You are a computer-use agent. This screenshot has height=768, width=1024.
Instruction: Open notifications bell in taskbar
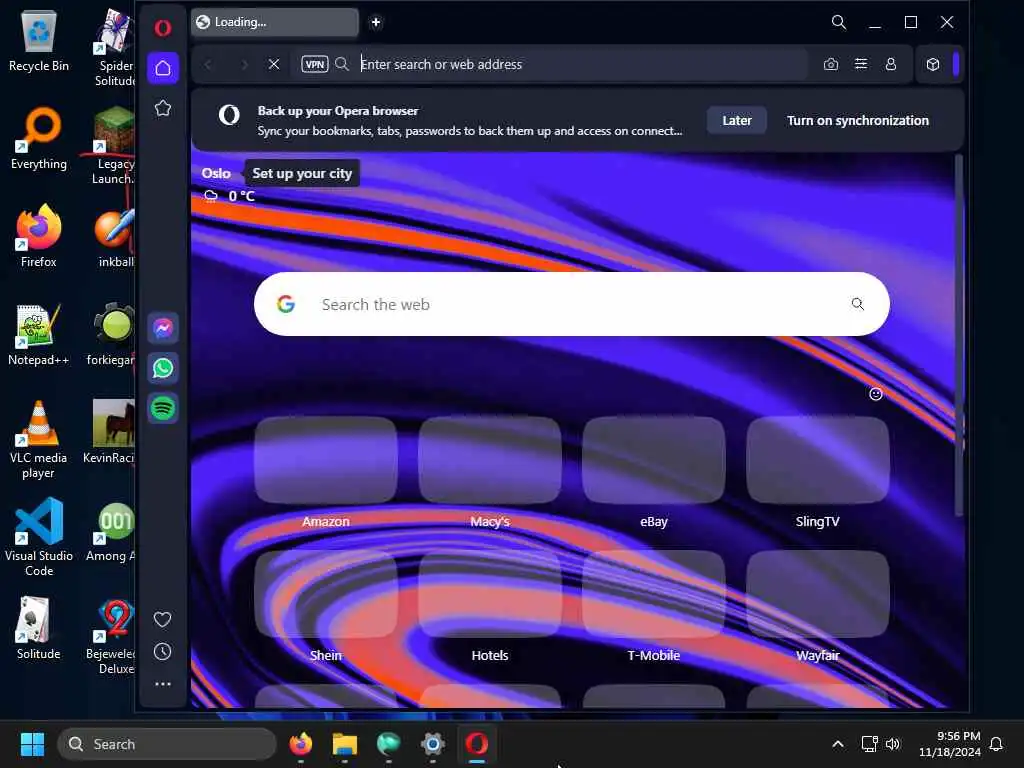[x=996, y=744]
